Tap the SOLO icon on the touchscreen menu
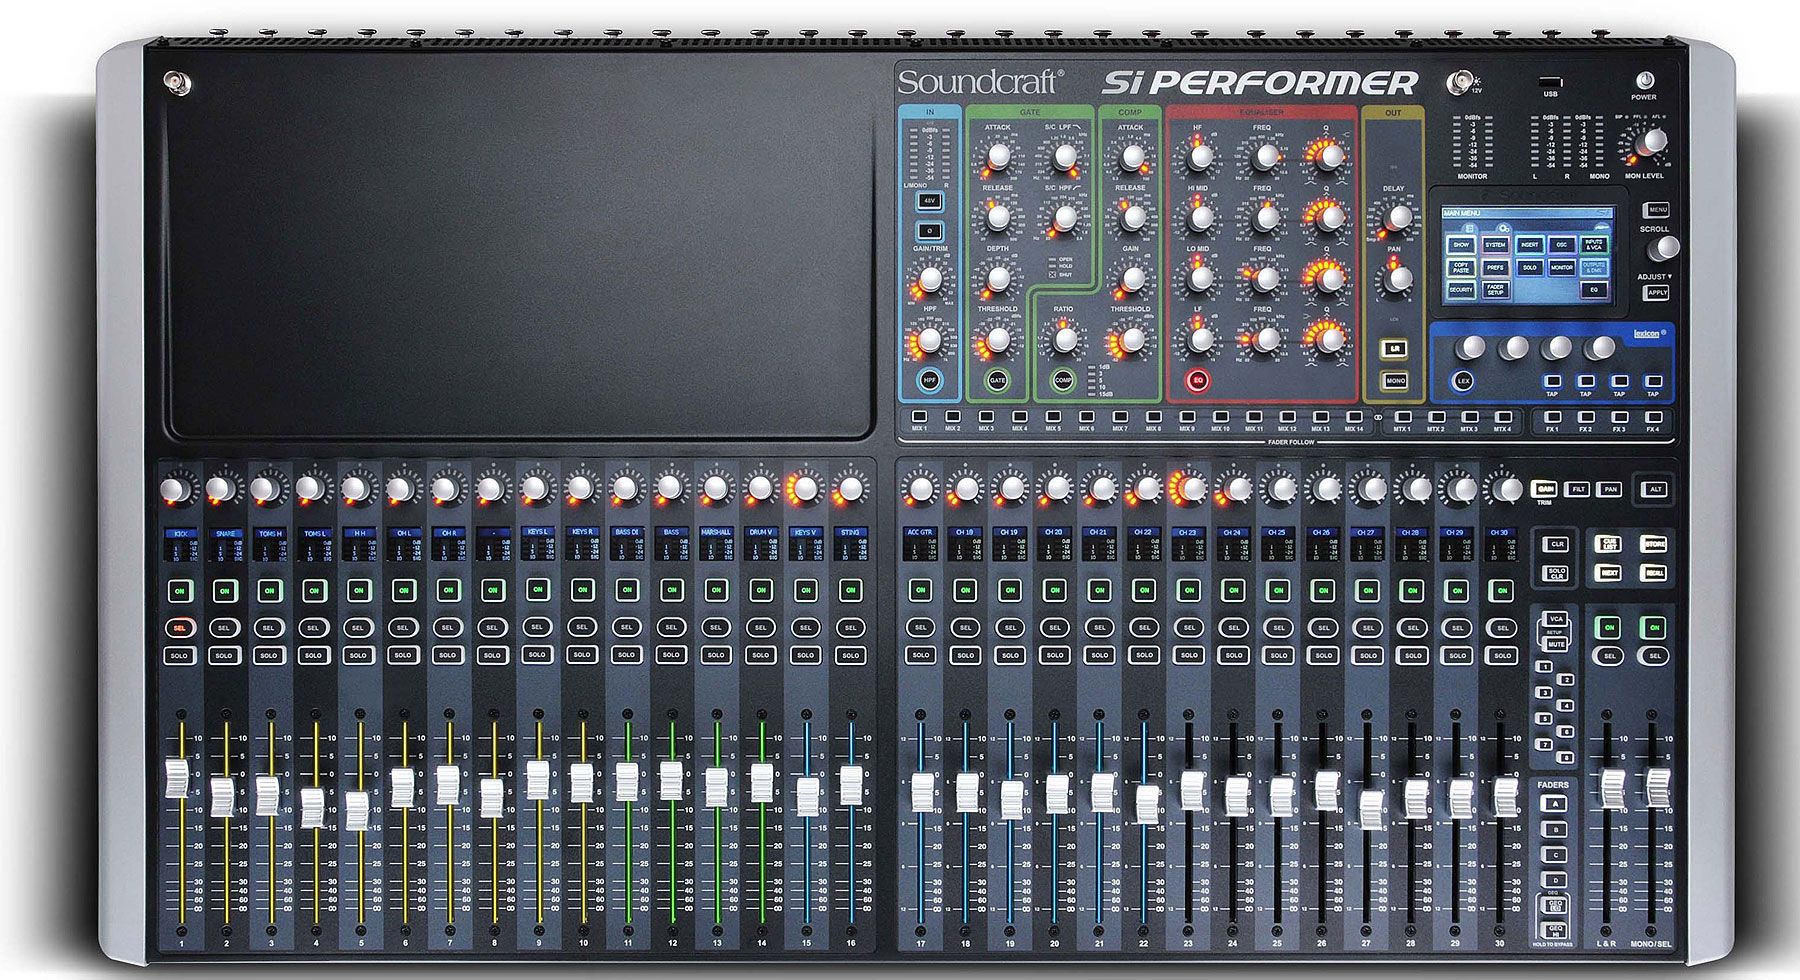The height and width of the screenshot is (980, 1800). [x=1529, y=268]
